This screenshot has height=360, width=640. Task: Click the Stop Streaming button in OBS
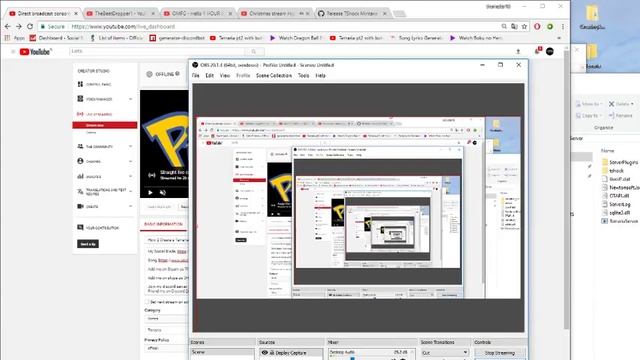click(x=500, y=353)
